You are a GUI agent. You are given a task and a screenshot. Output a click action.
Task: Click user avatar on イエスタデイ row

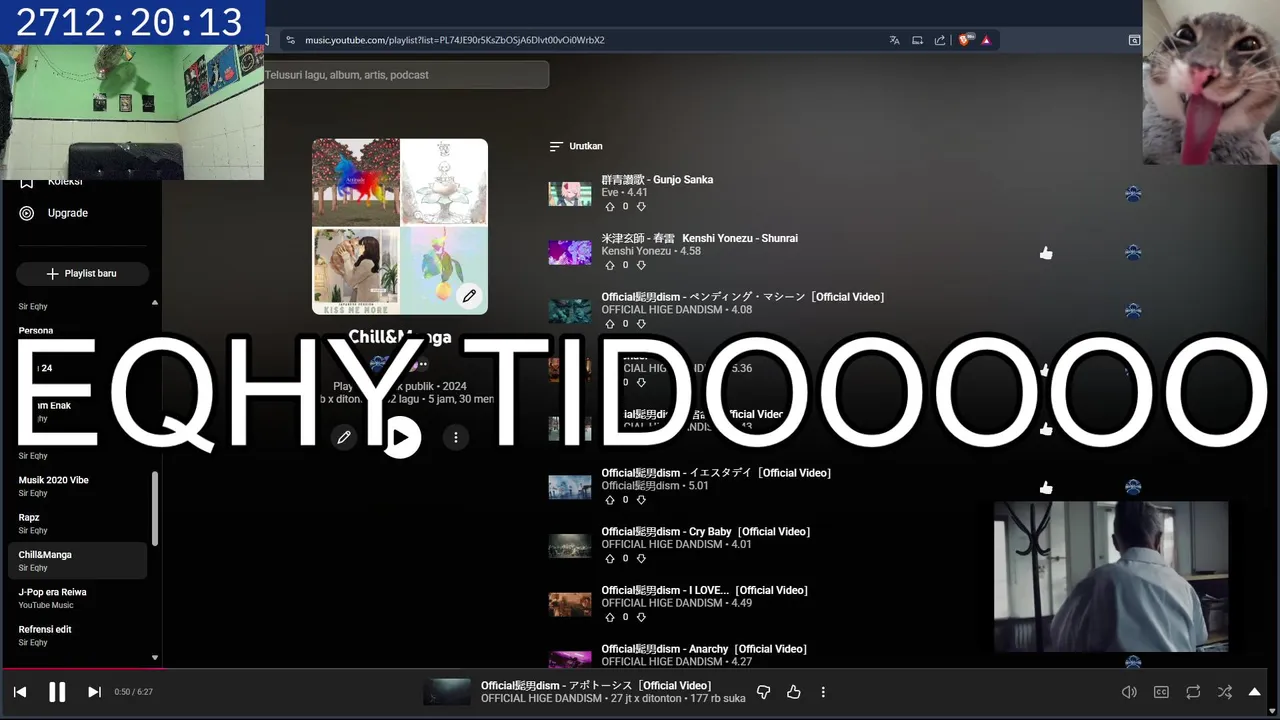pos(1133,487)
